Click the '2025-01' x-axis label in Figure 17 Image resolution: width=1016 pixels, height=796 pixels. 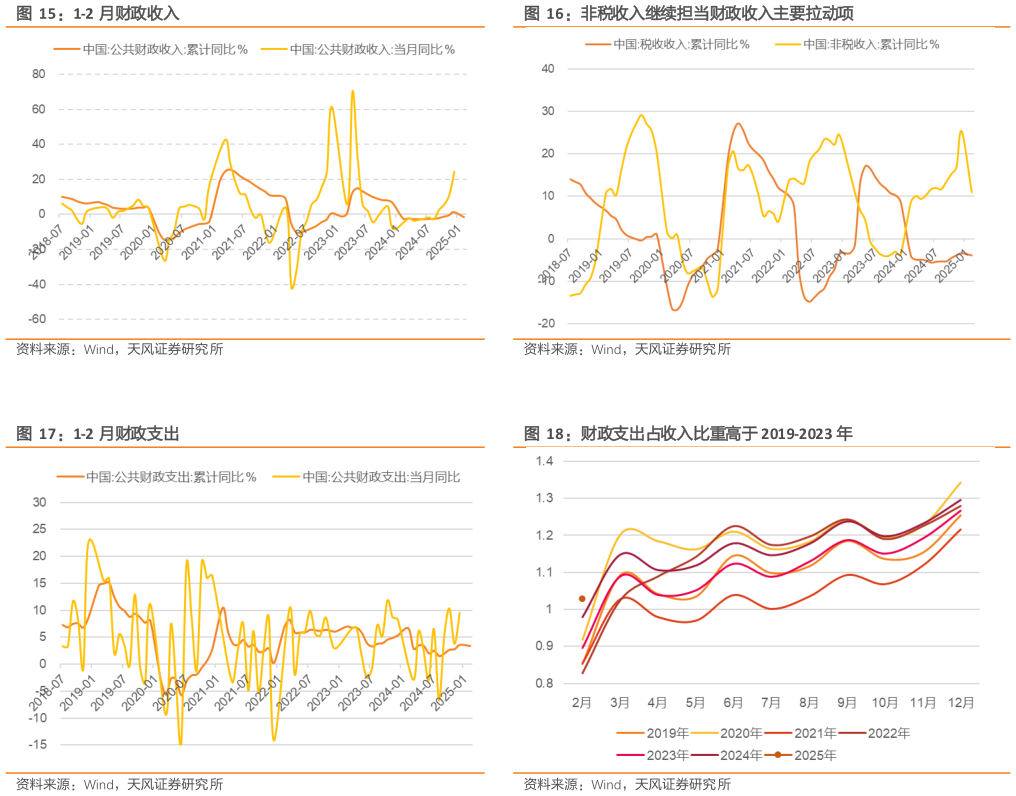(449, 693)
